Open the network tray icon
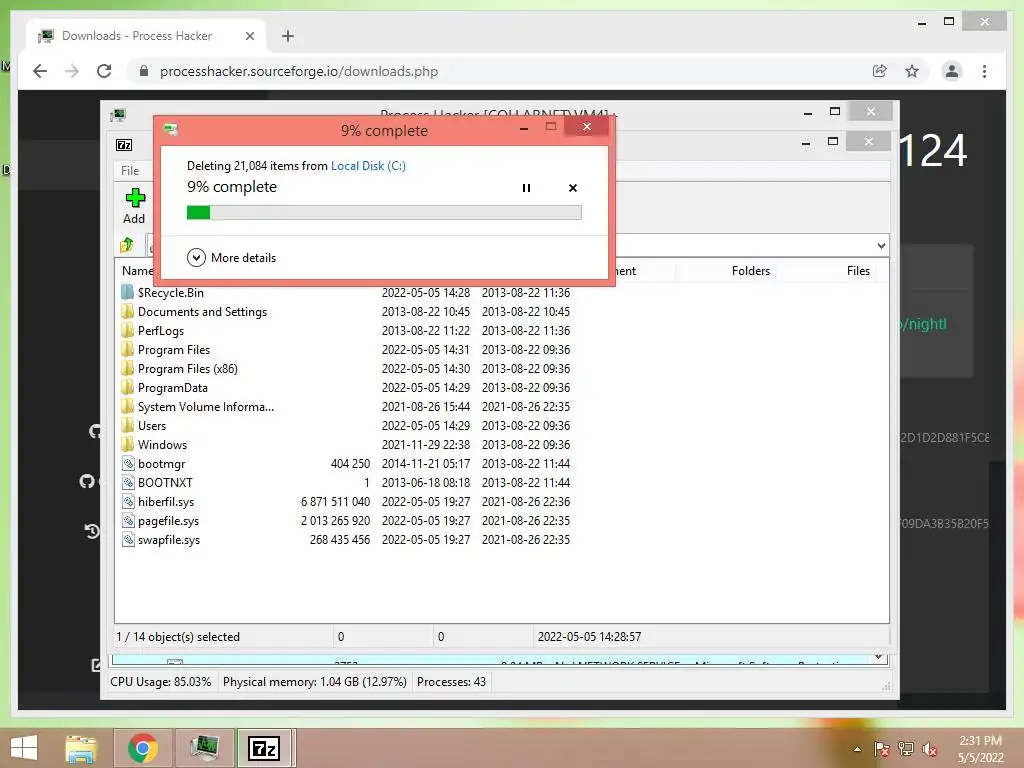The height and width of the screenshot is (768, 1024). tap(905, 749)
